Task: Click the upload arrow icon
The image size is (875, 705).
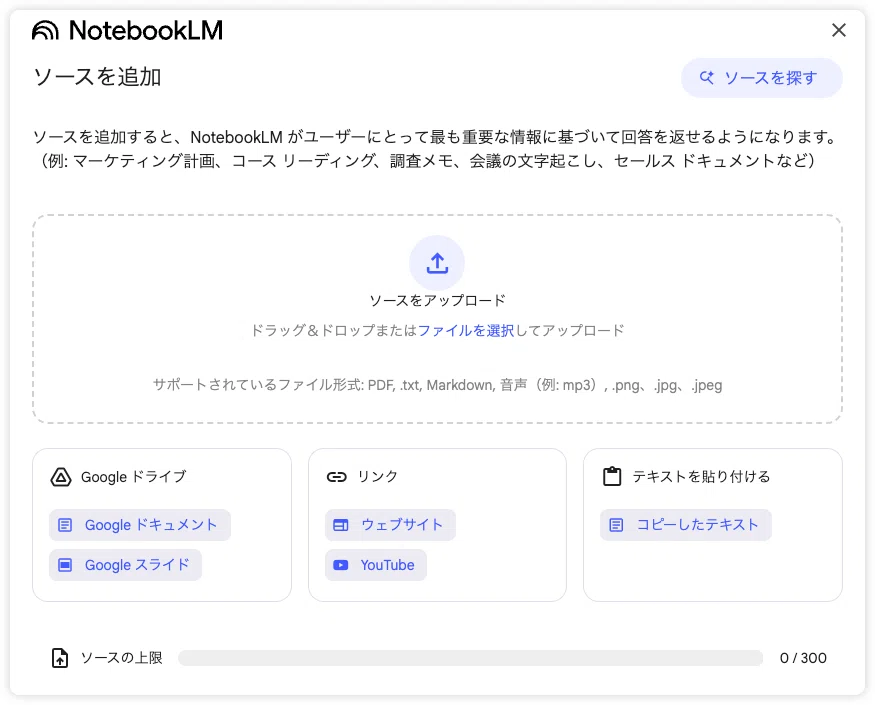Action: tap(437, 263)
